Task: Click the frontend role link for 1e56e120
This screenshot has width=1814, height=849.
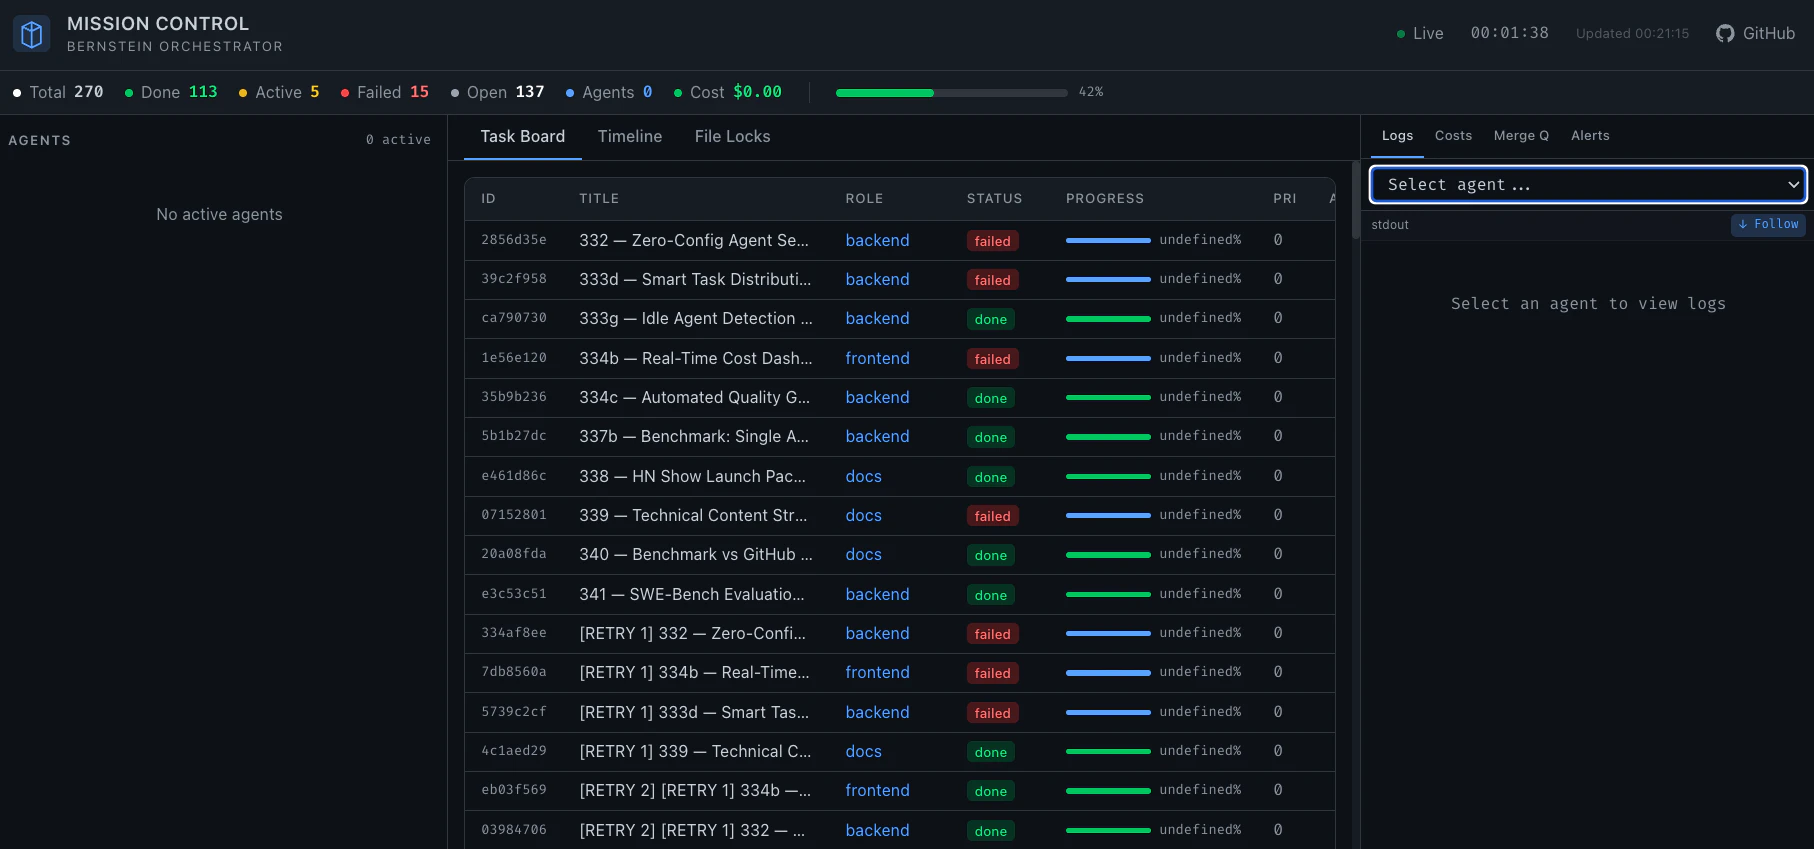Action: coord(877,358)
